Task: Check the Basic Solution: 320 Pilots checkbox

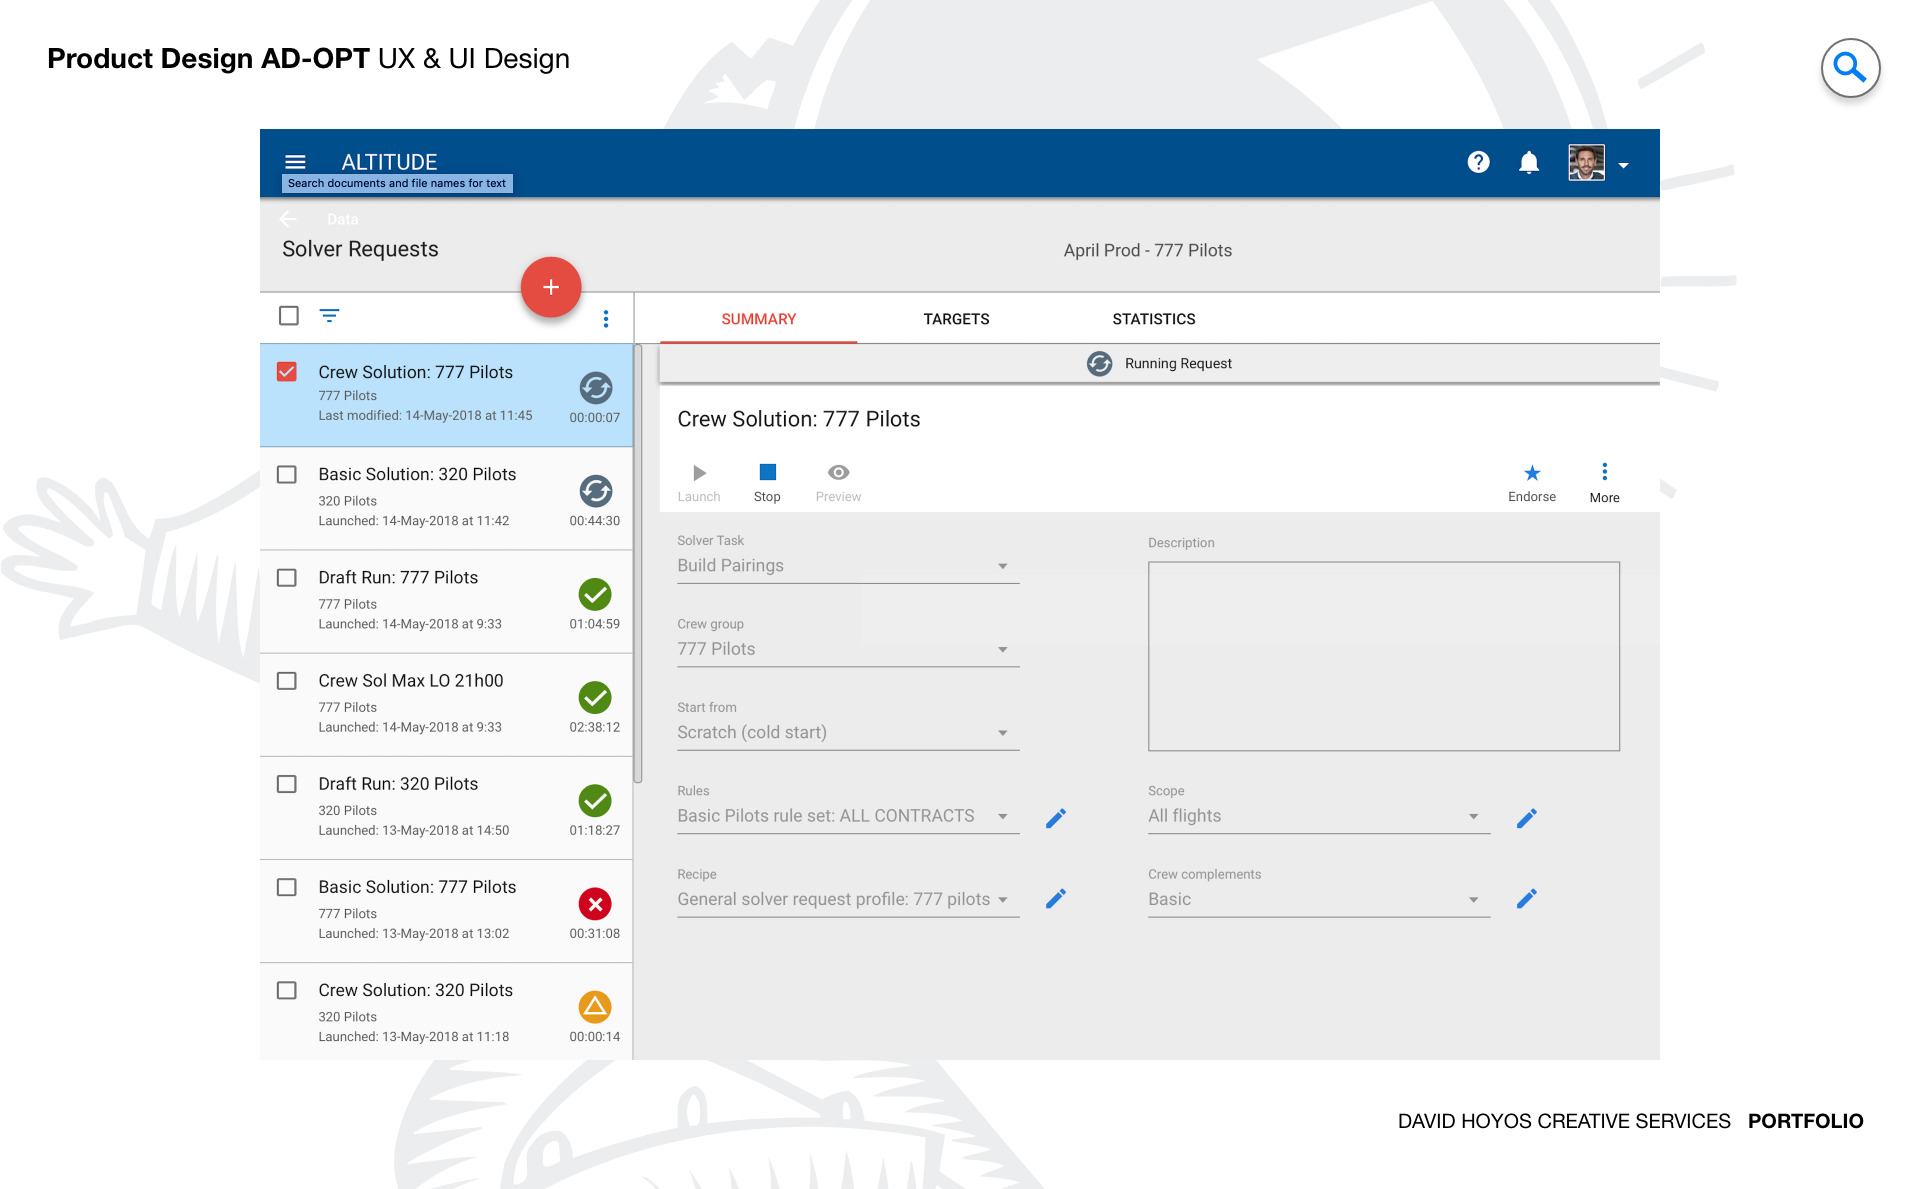Action: (x=287, y=474)
